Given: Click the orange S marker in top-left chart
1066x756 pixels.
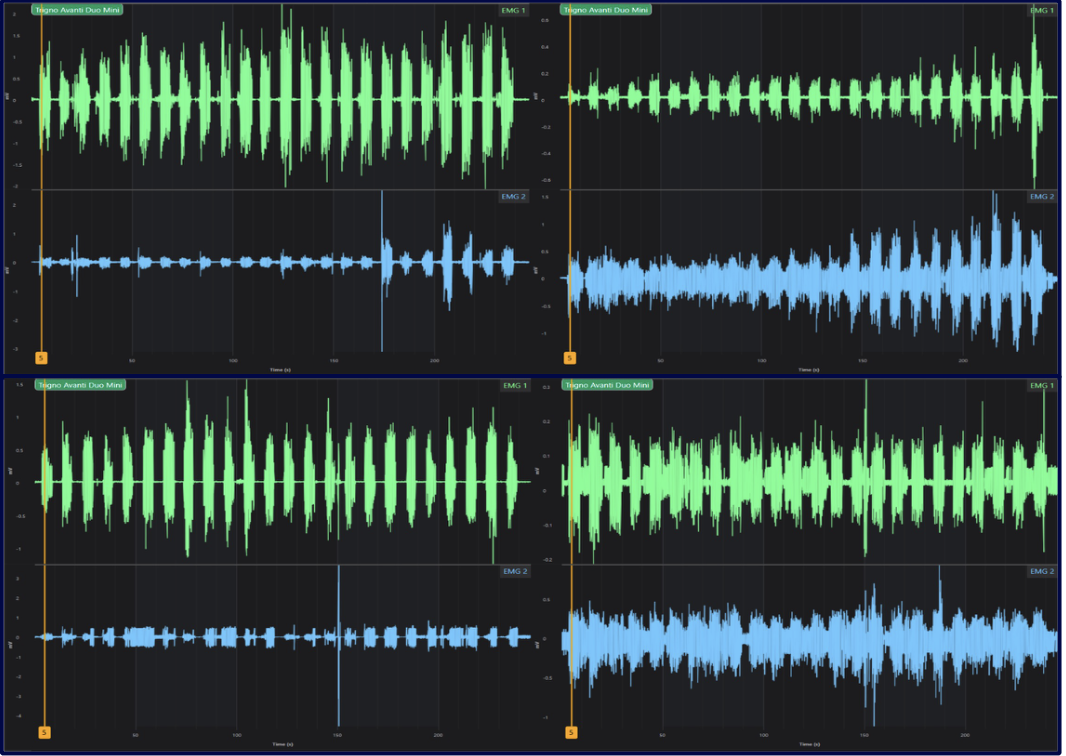Looking at the screenshot, I should point(42,358).
